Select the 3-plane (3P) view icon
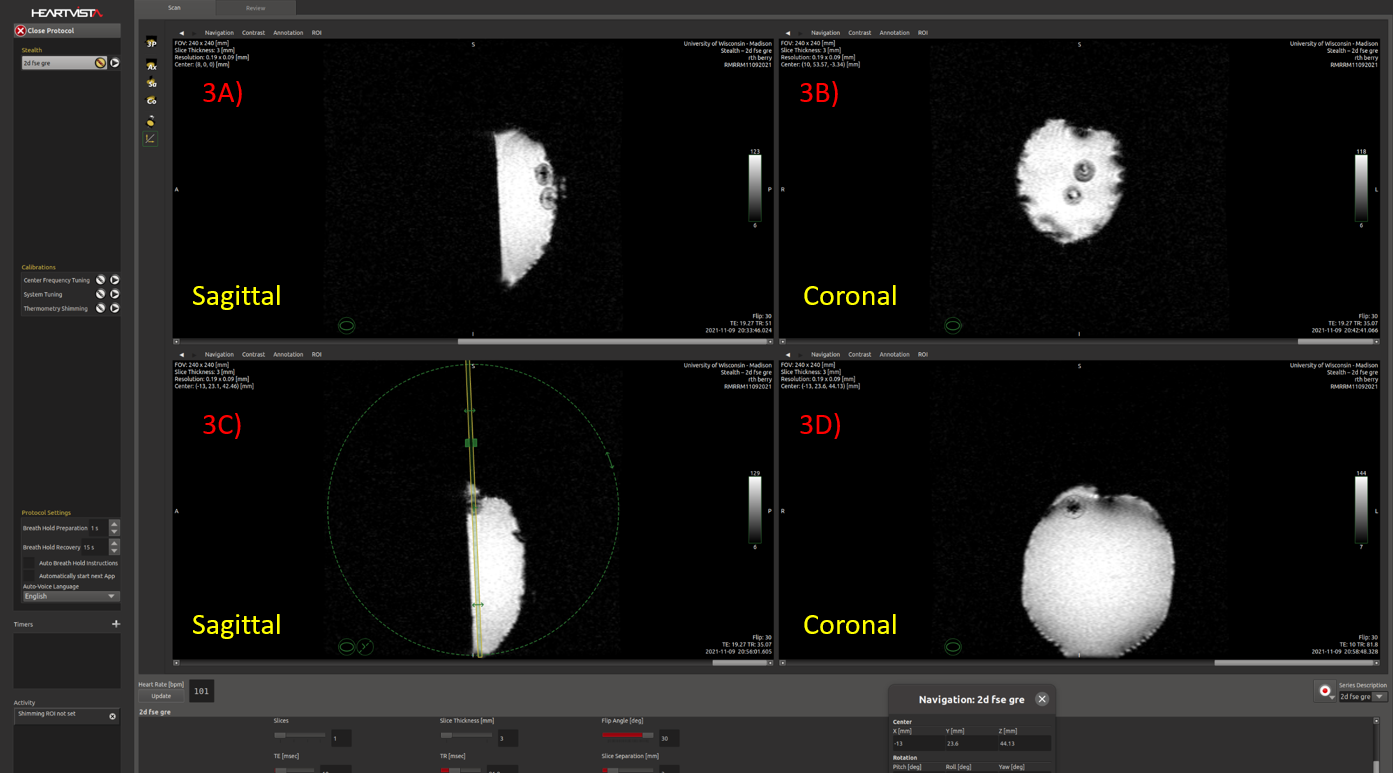 click(x=151, y=44)
